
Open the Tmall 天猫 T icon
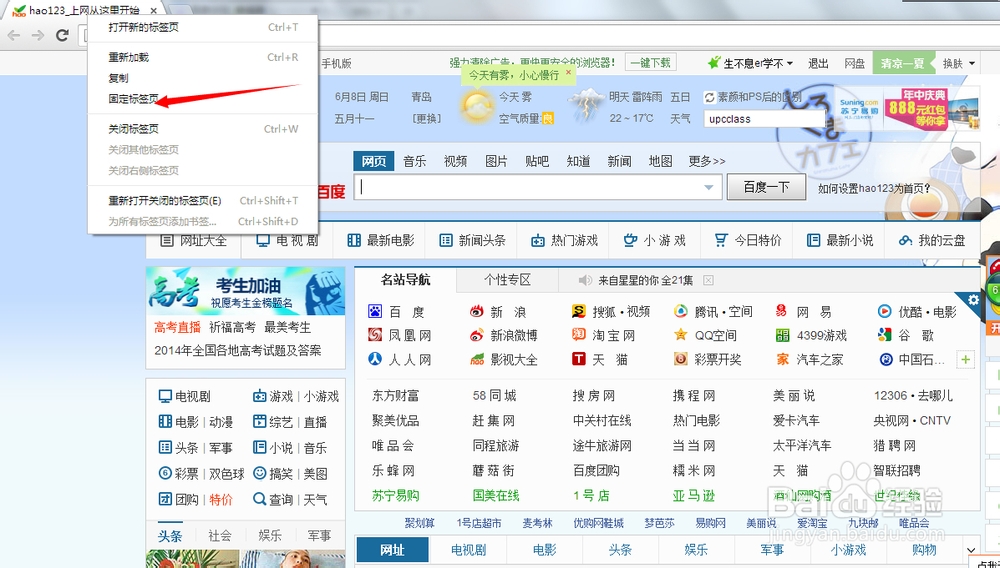[x=578, y=359]
